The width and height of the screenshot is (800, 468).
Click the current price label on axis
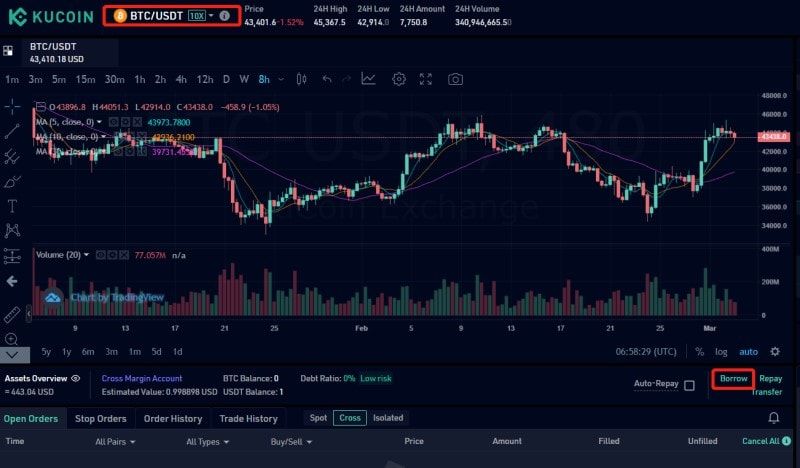(774, 137)
